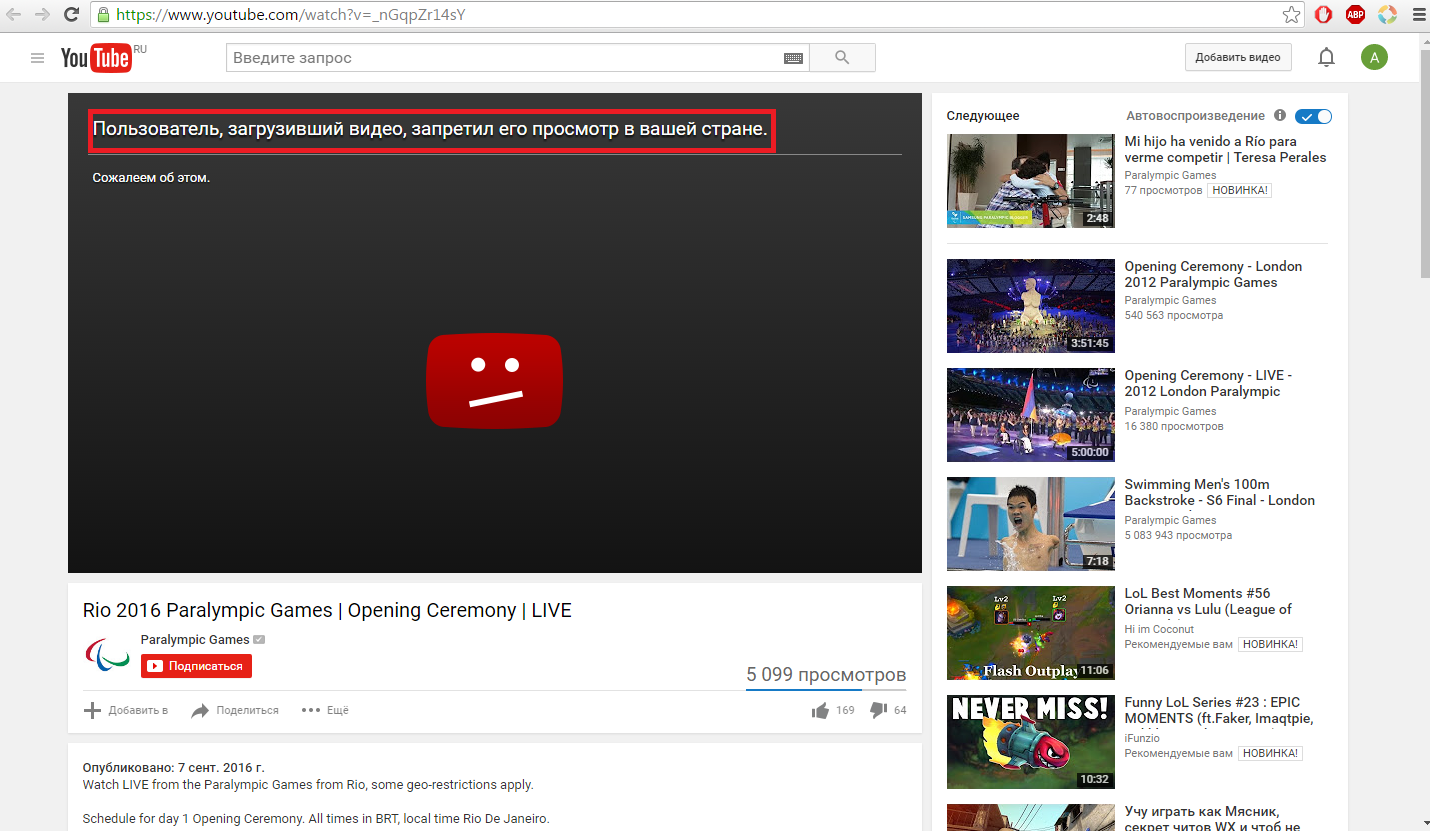Open Opening Ceremony London 2012 Paralympic Games title
The height and width of the screenshot is (834, 1430).
click(1213, 274)
